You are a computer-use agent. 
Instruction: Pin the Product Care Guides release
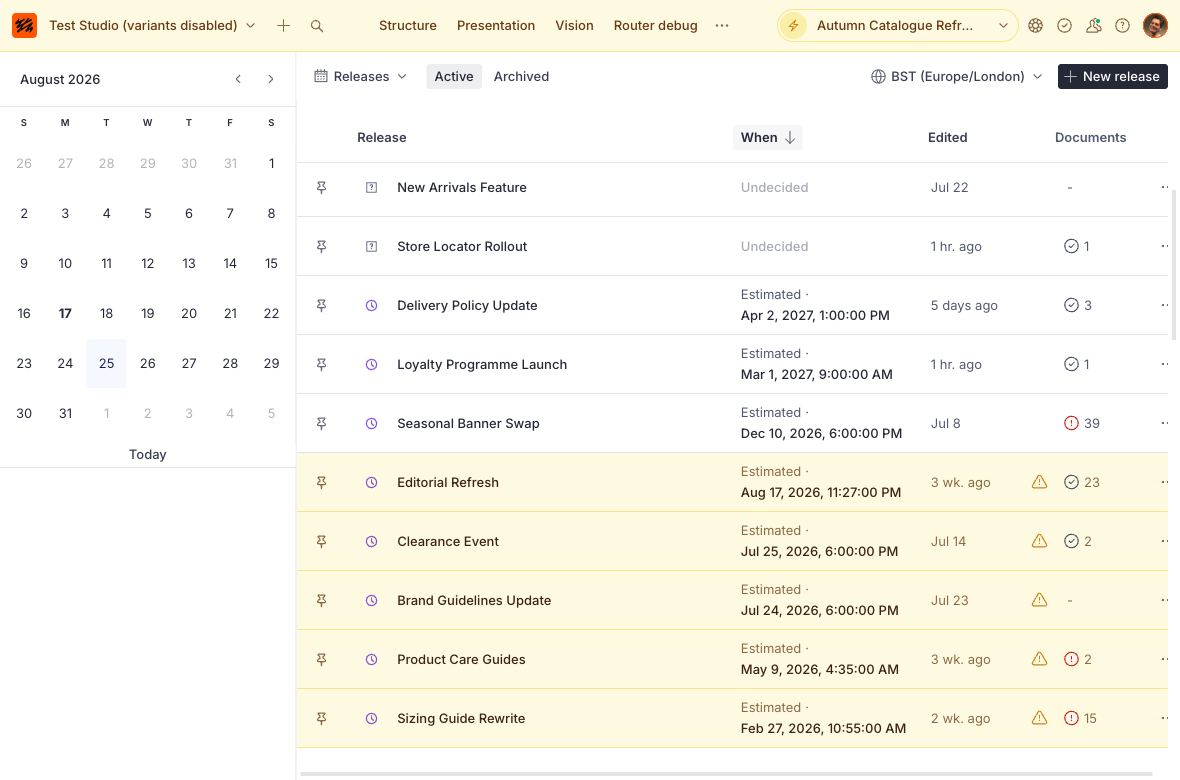click(321, 660)
